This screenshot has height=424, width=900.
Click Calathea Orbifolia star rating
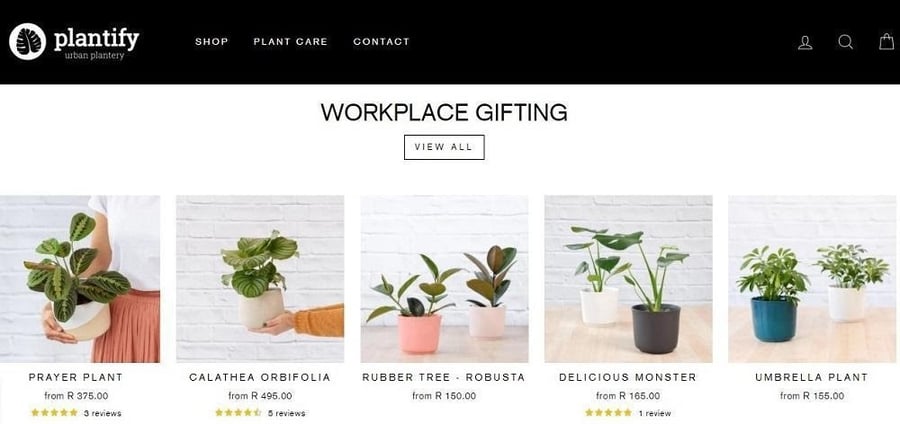(238, 413)
